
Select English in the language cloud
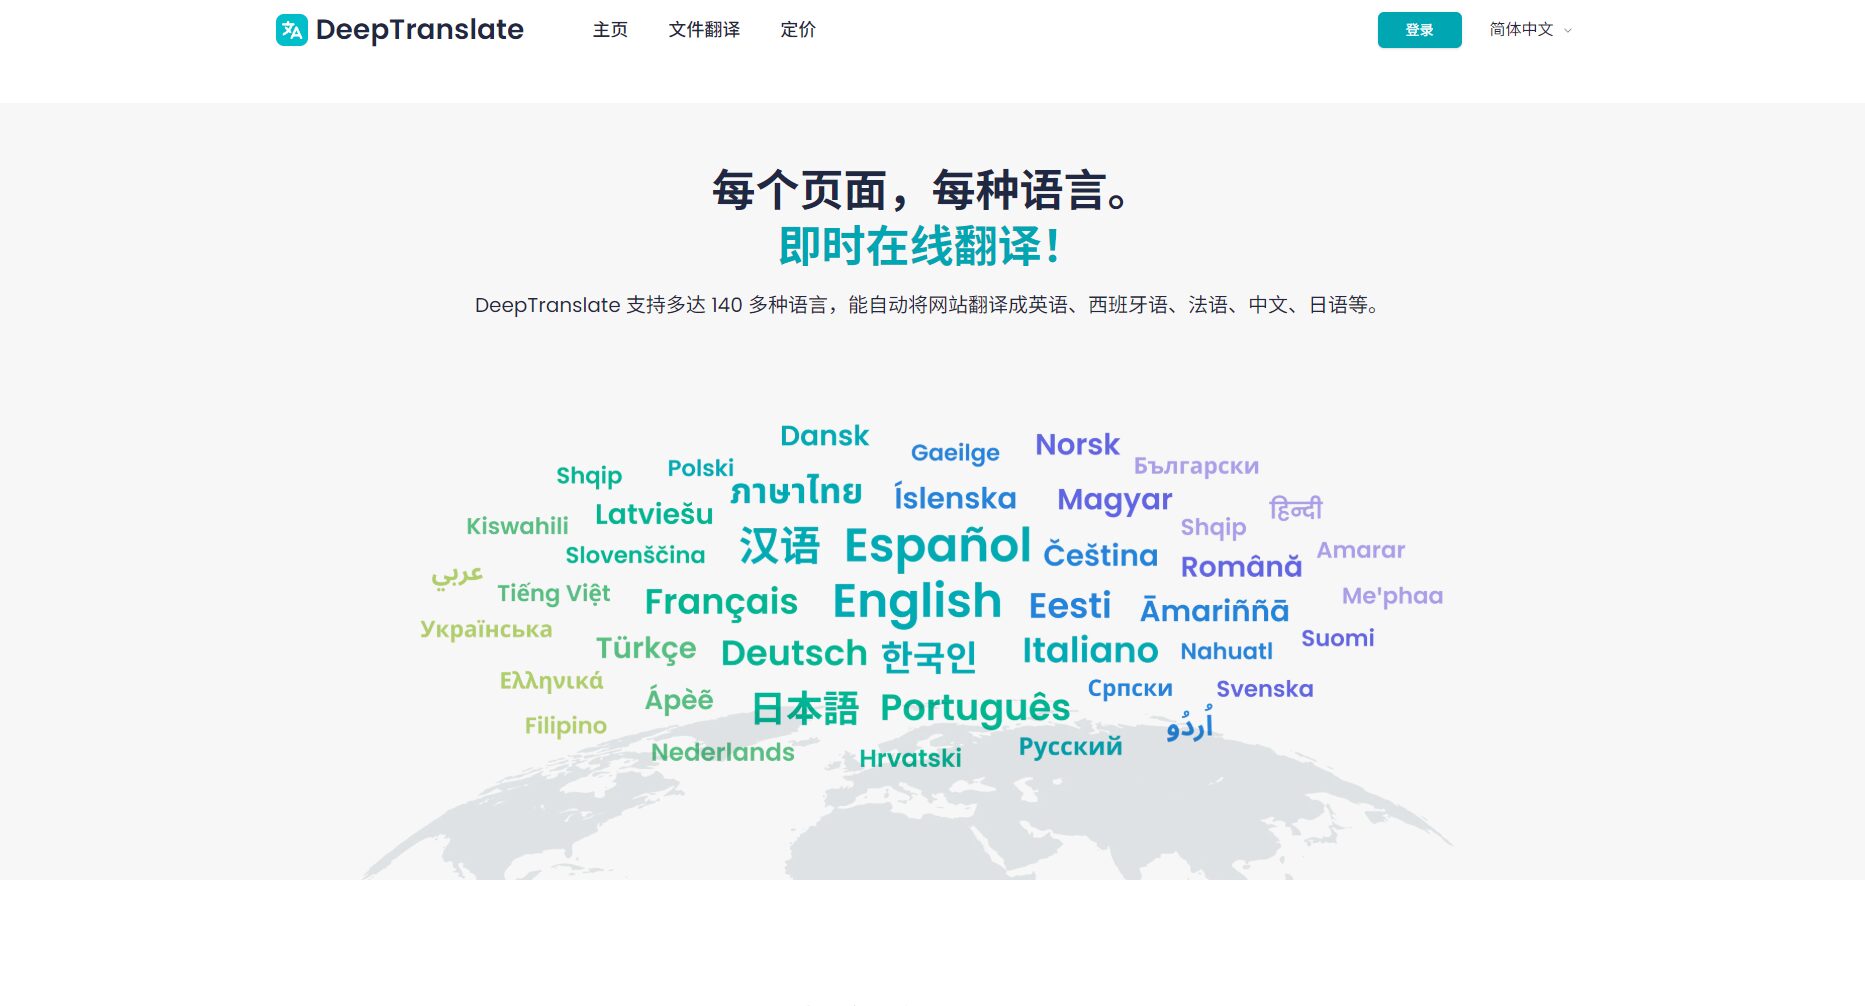point(915,600)
